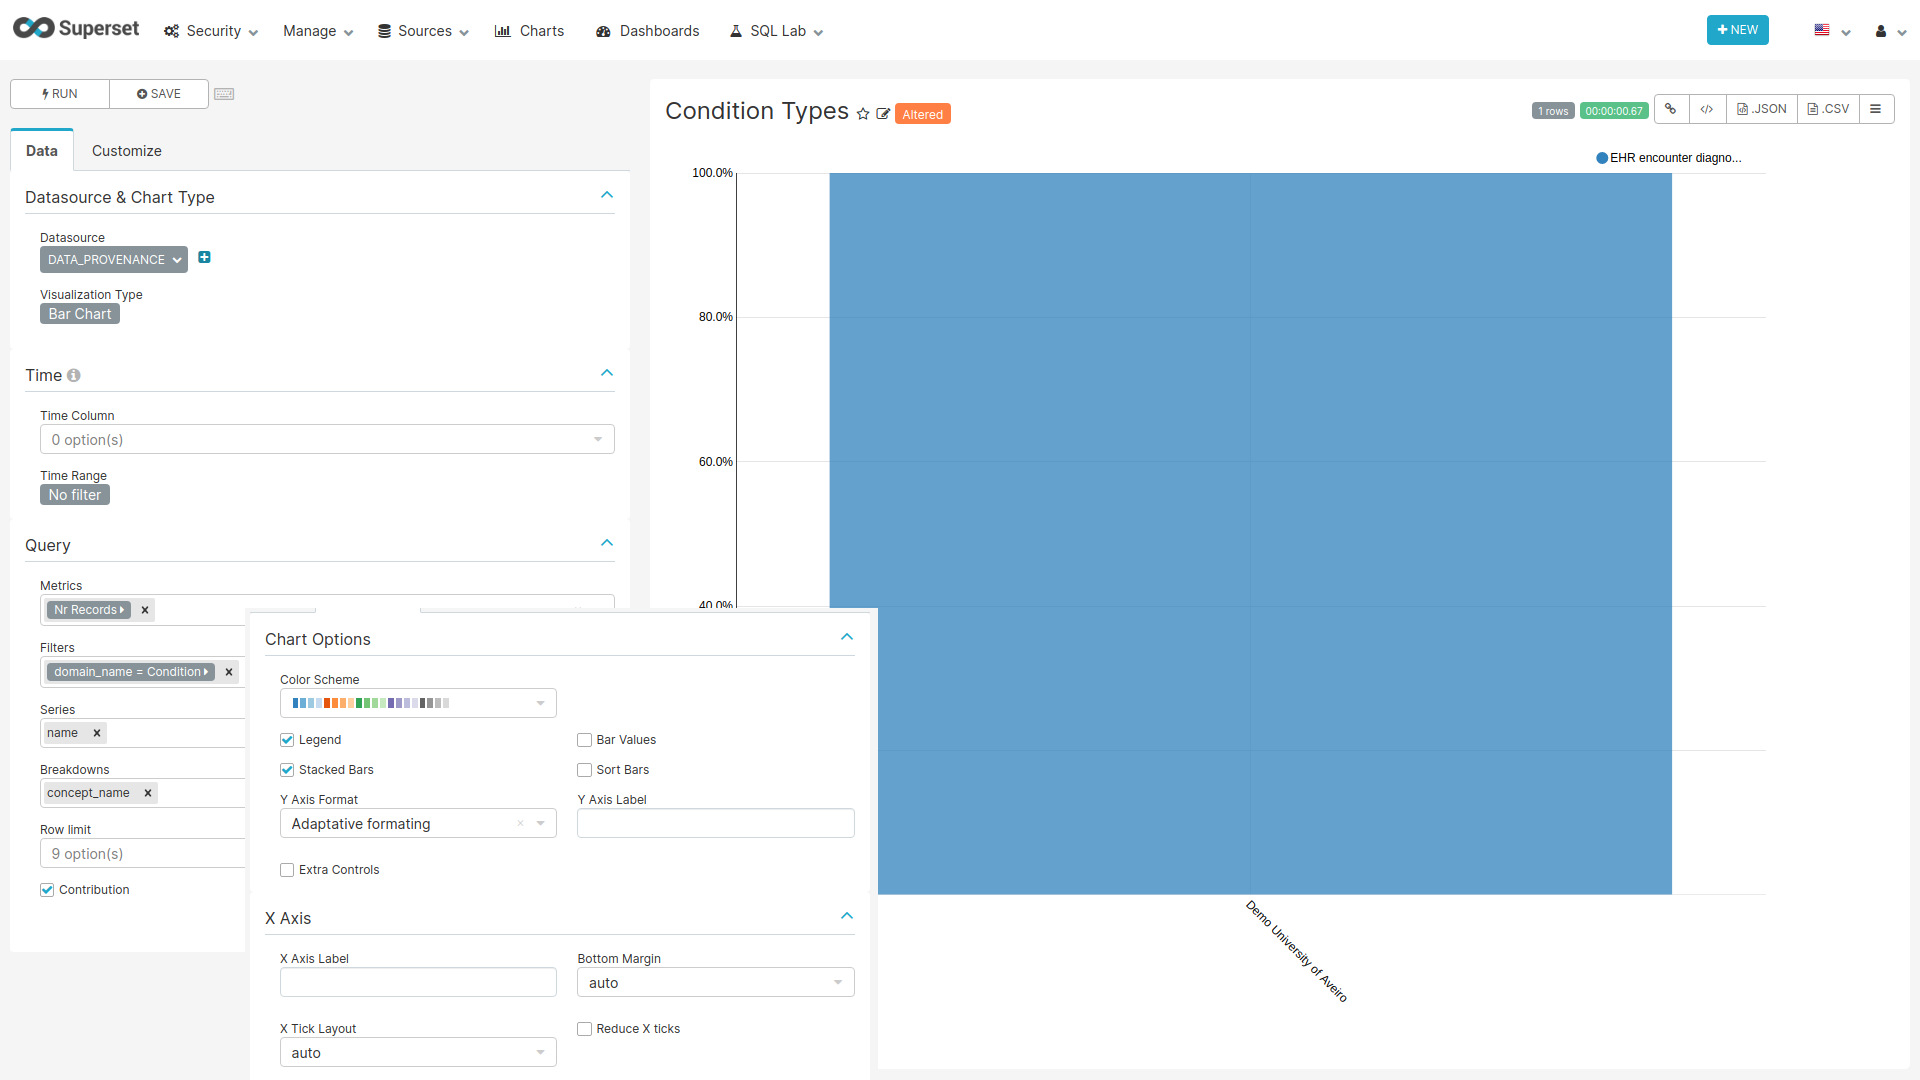The image size is (1920, 1080).
Task: Open the Manage menu
Action: click(318, 31)
